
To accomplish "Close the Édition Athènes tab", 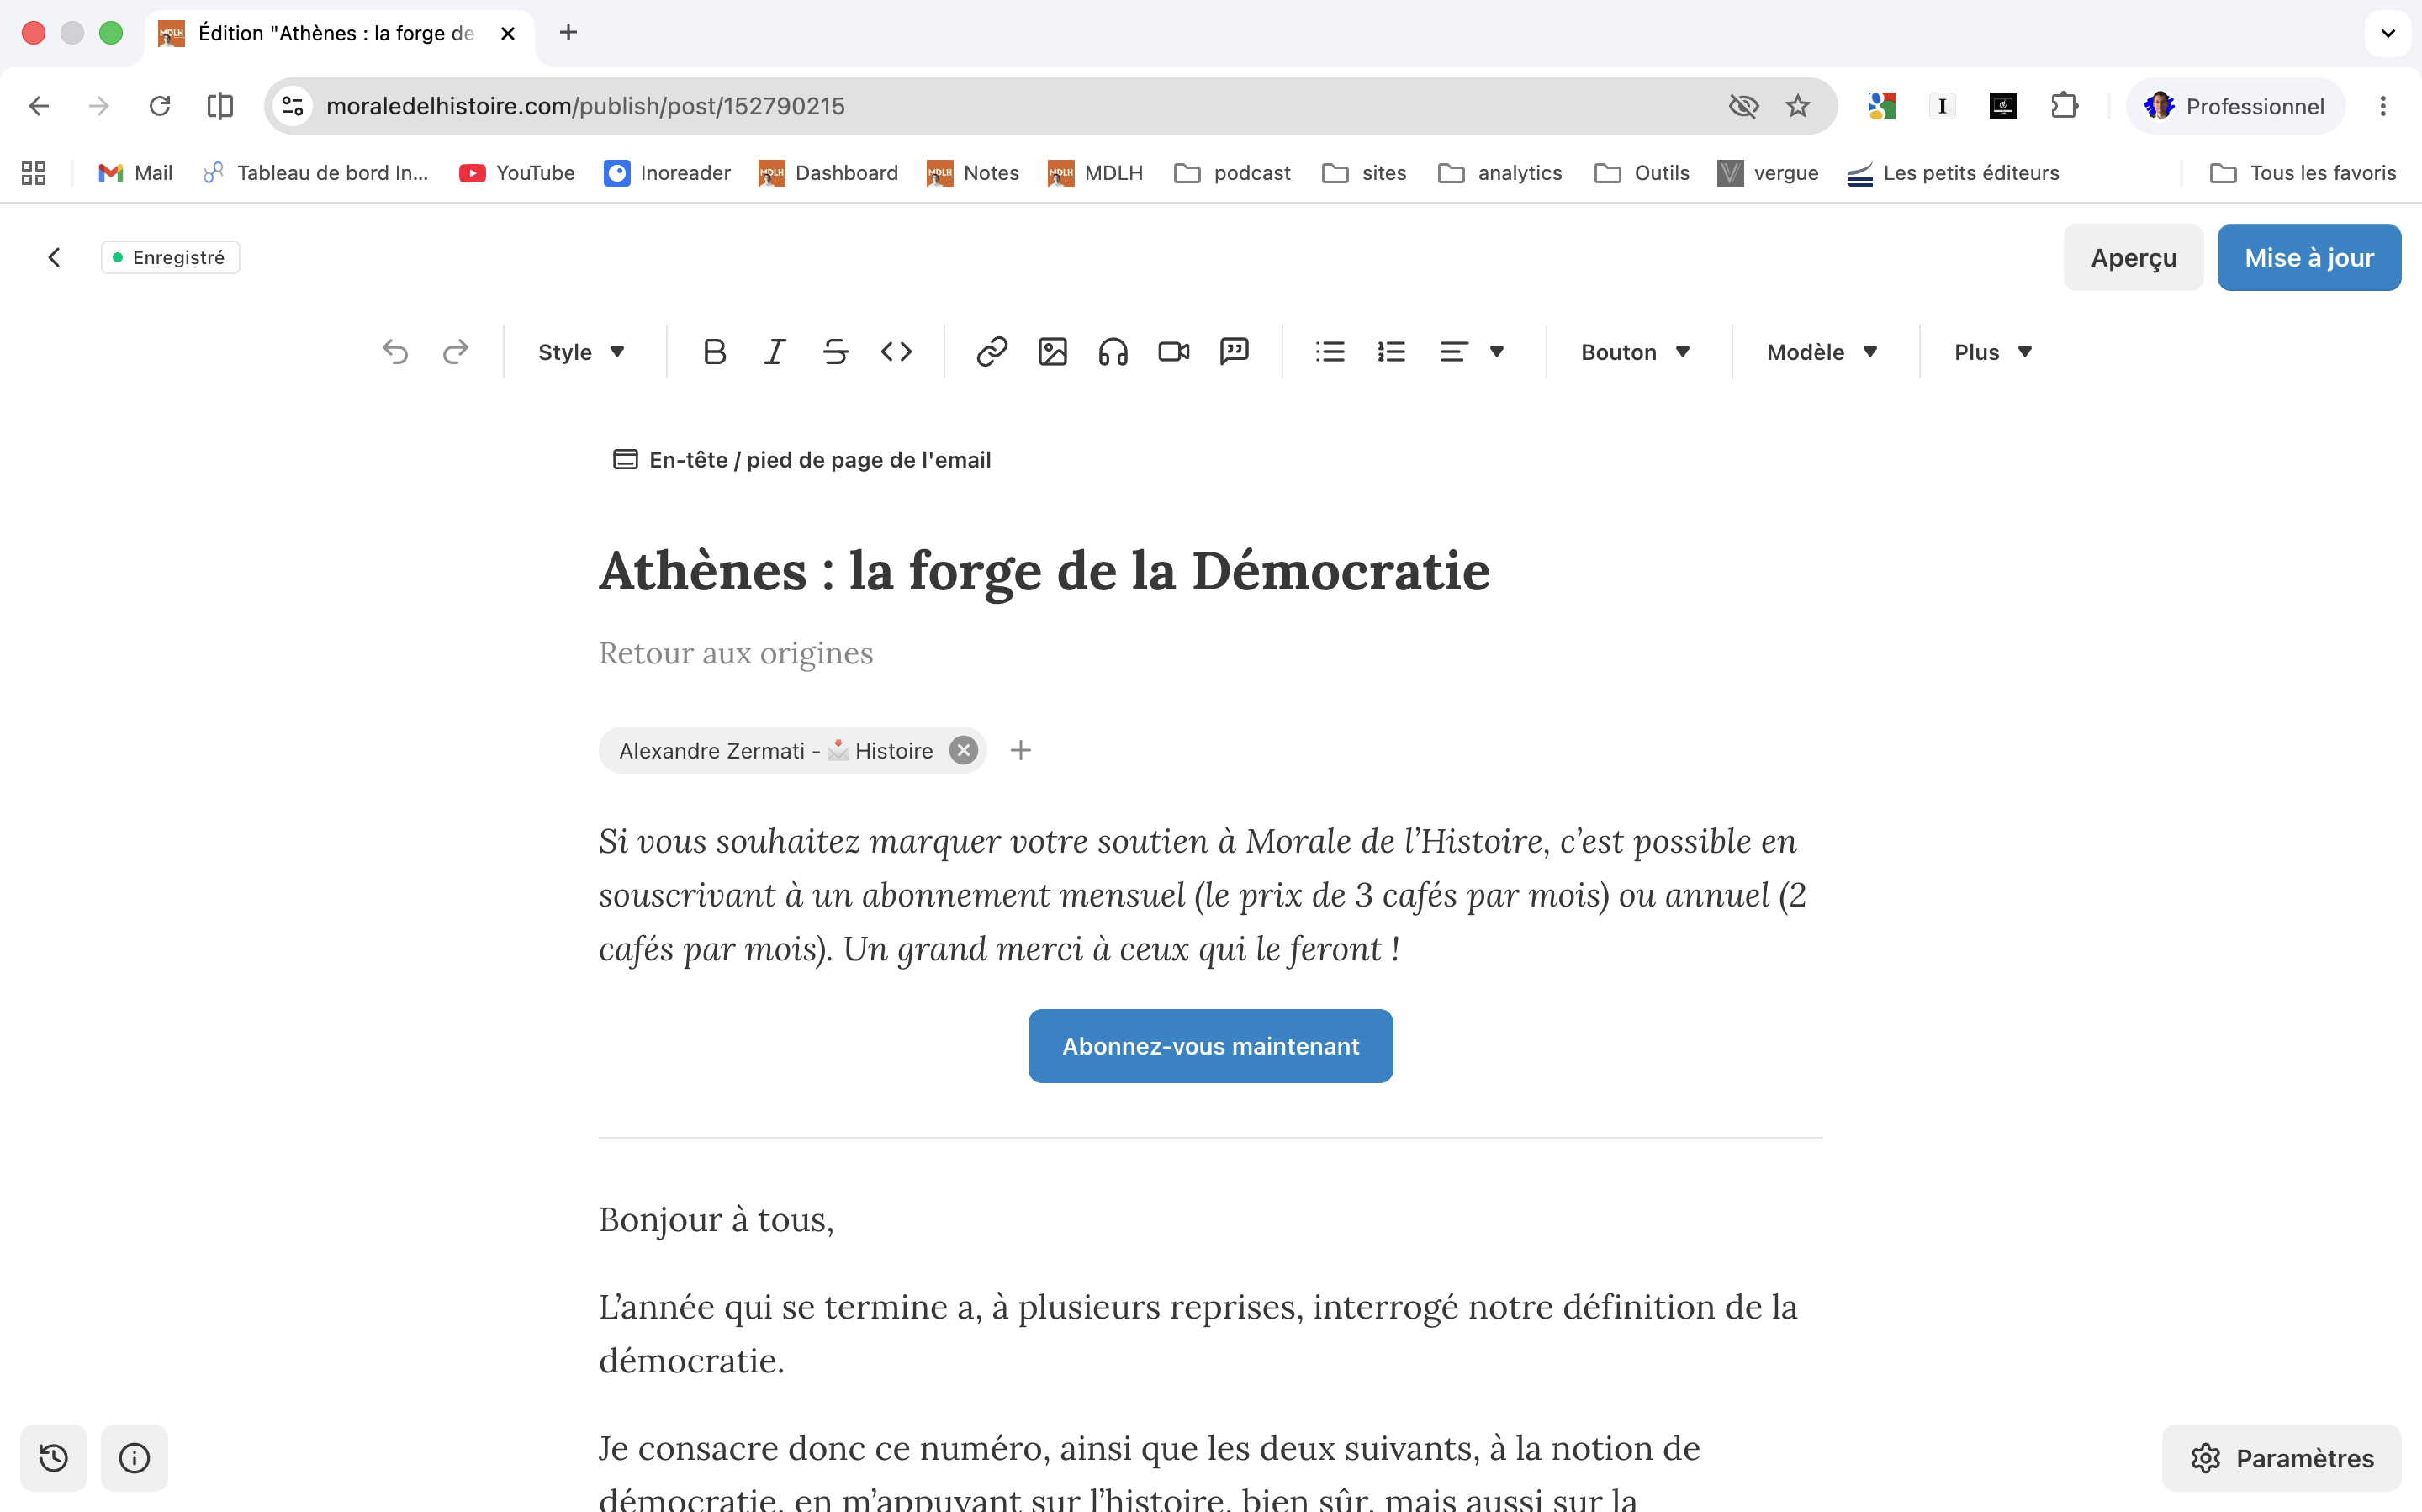I will click(508, 33).
